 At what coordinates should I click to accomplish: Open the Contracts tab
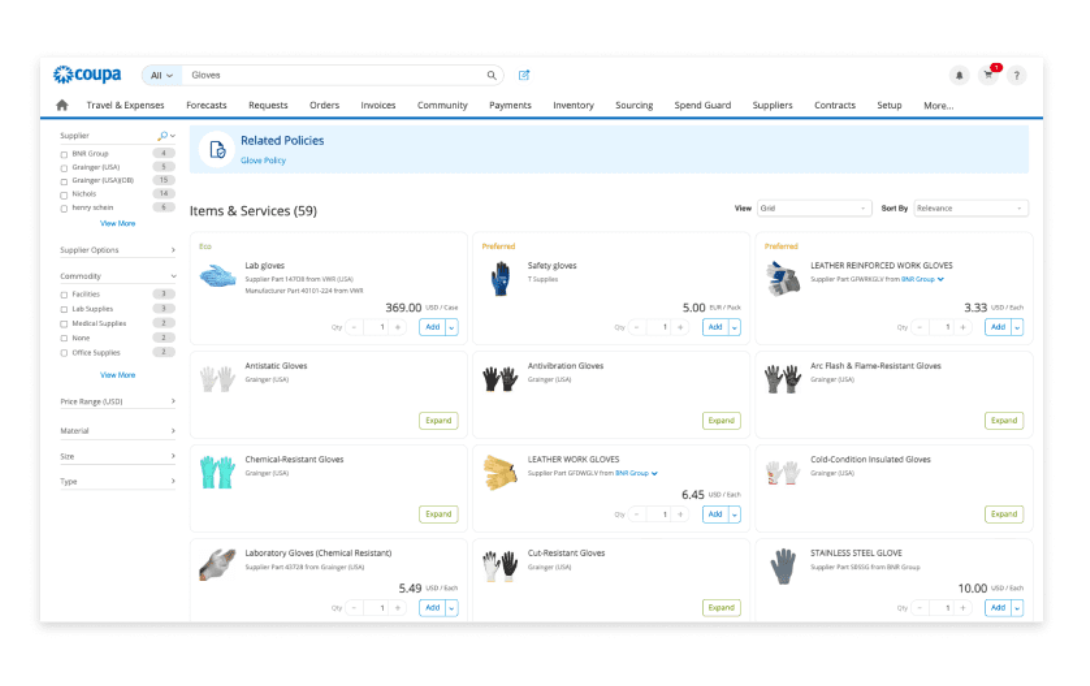835,105
